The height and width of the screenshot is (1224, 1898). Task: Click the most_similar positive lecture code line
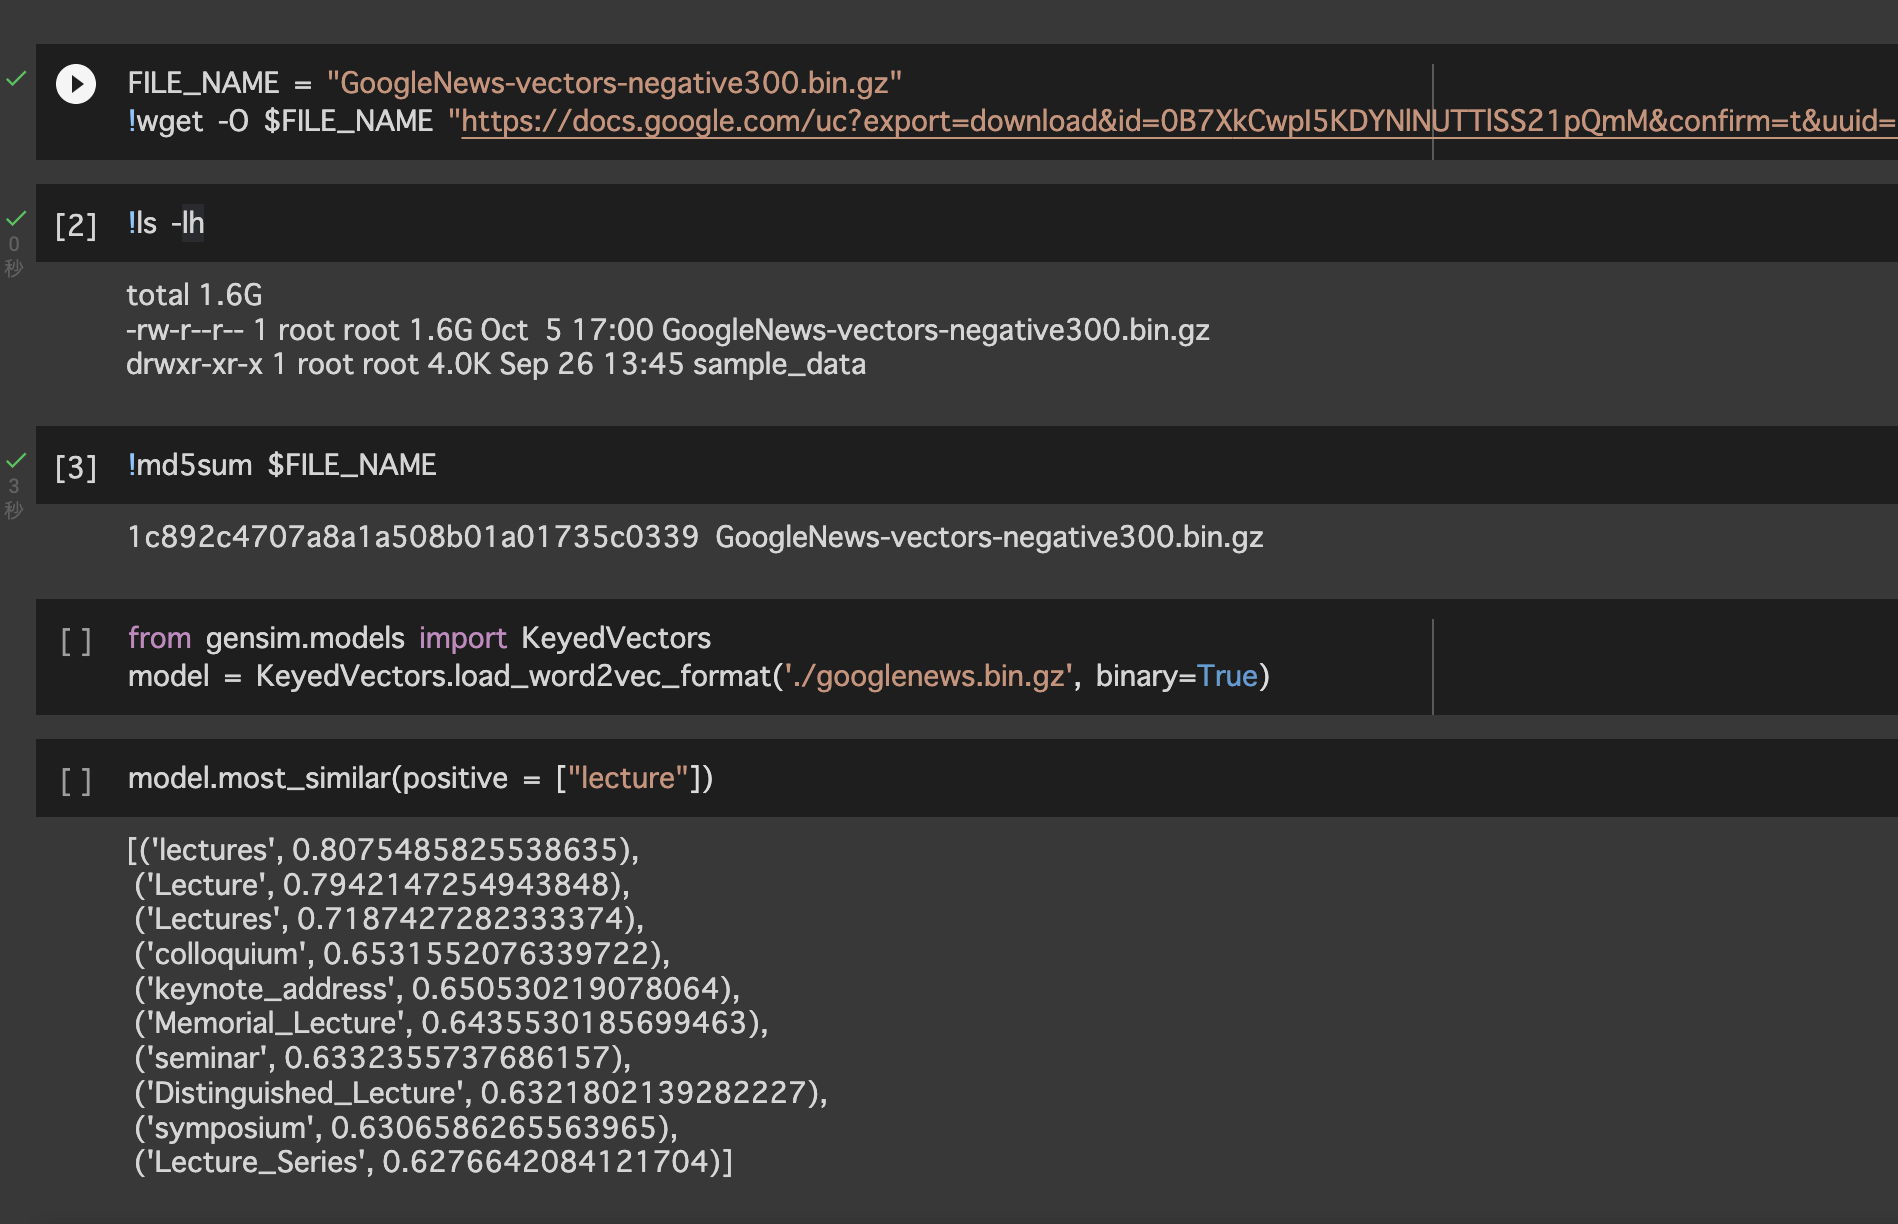[420, 778]
